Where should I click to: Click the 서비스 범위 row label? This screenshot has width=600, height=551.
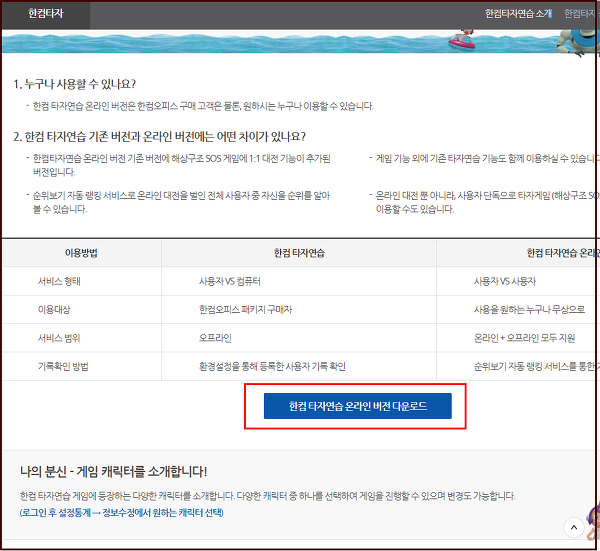[x=59, y=338]
